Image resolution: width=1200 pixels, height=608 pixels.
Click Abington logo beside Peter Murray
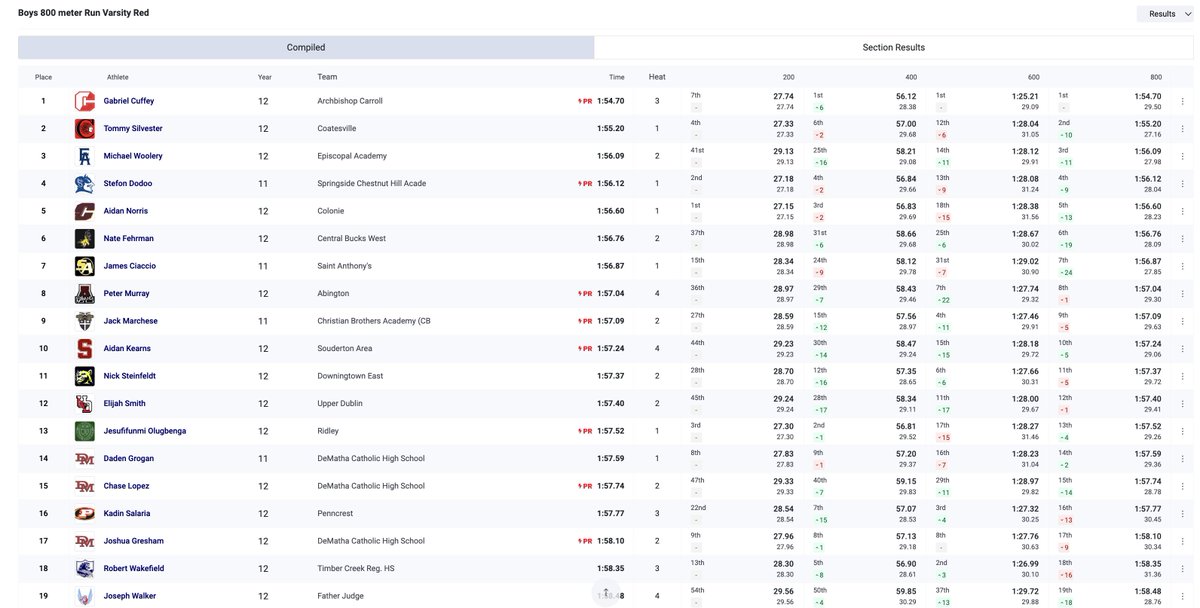84,294
